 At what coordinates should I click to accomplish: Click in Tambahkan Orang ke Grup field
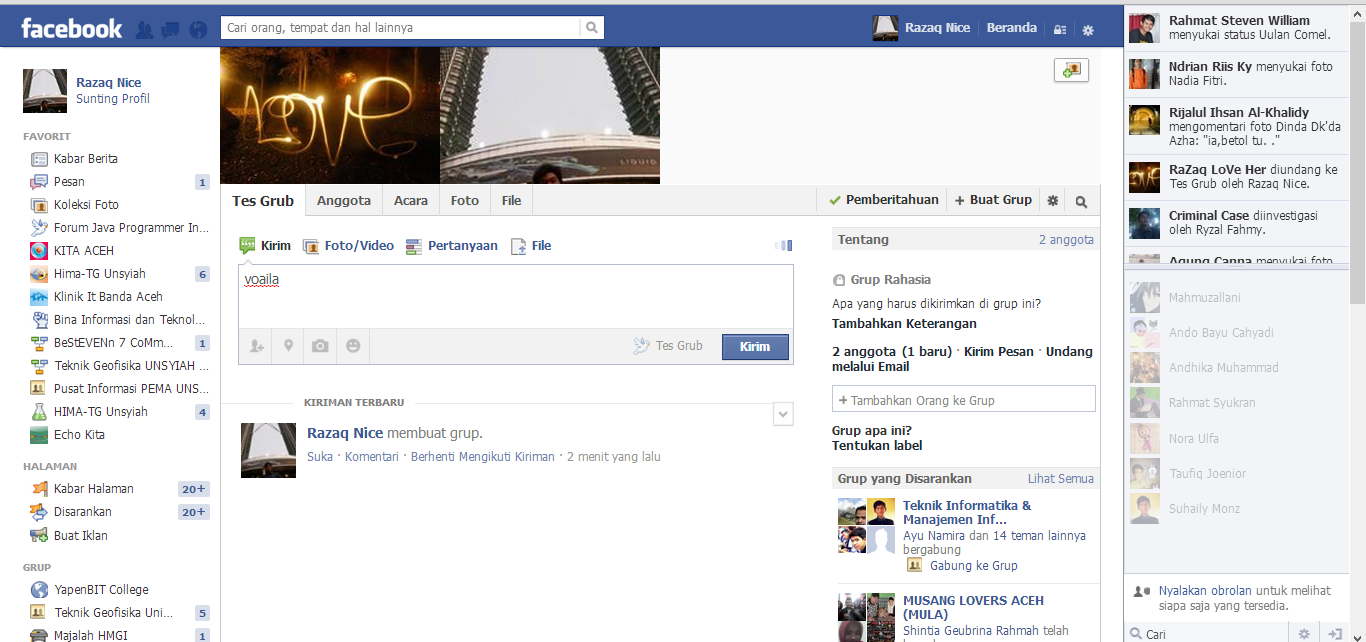pyautogui.click(x=964, y=400)
